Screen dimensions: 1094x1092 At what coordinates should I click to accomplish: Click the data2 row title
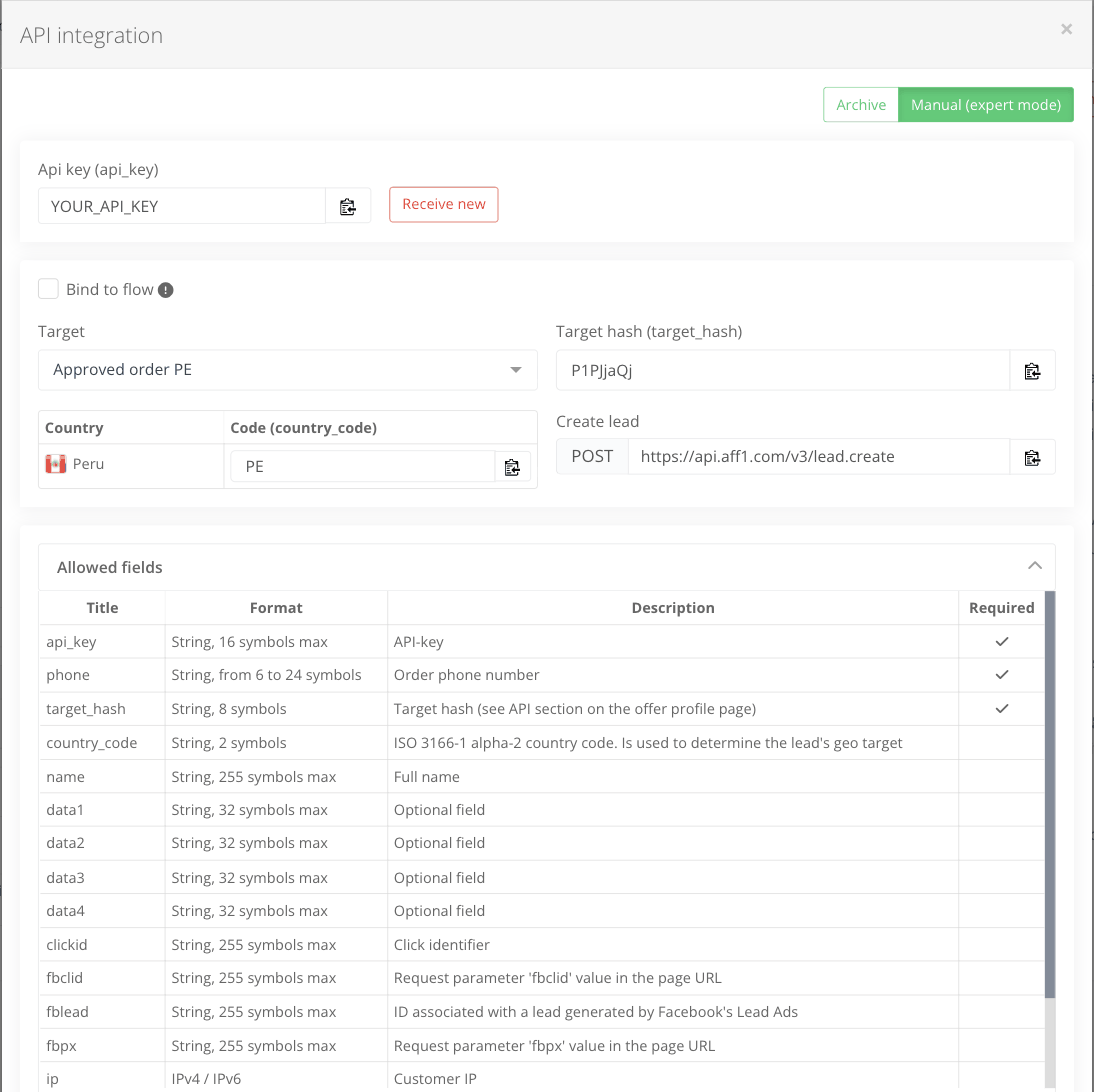65,843
